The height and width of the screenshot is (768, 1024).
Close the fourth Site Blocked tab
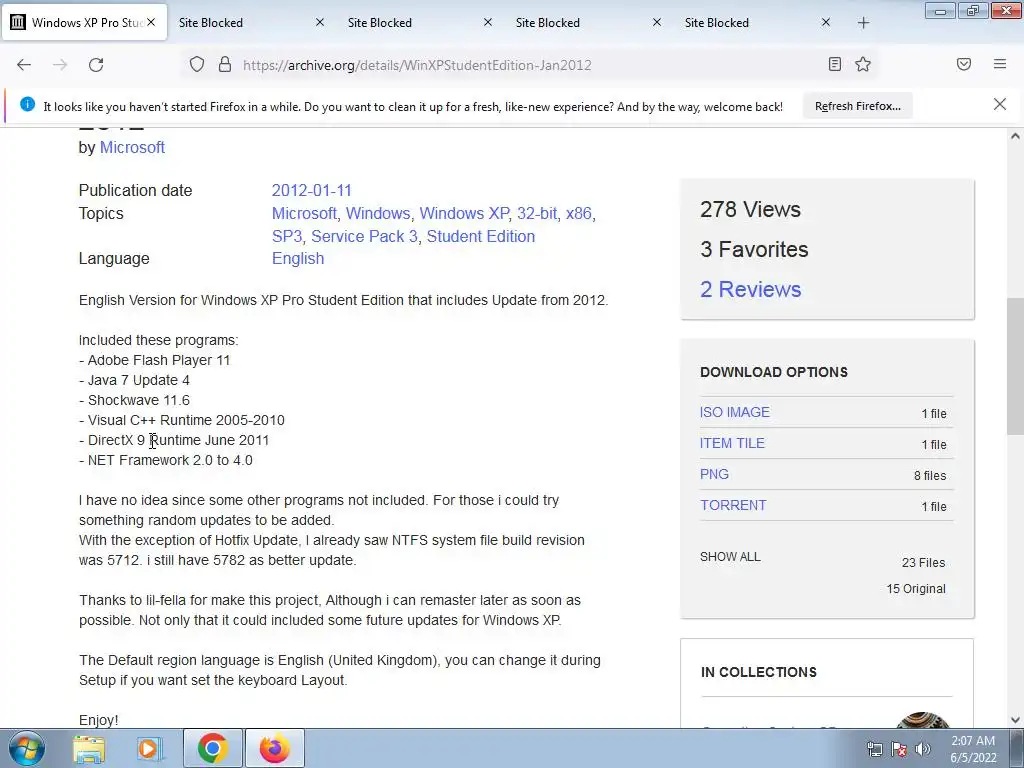click(825, 22)
